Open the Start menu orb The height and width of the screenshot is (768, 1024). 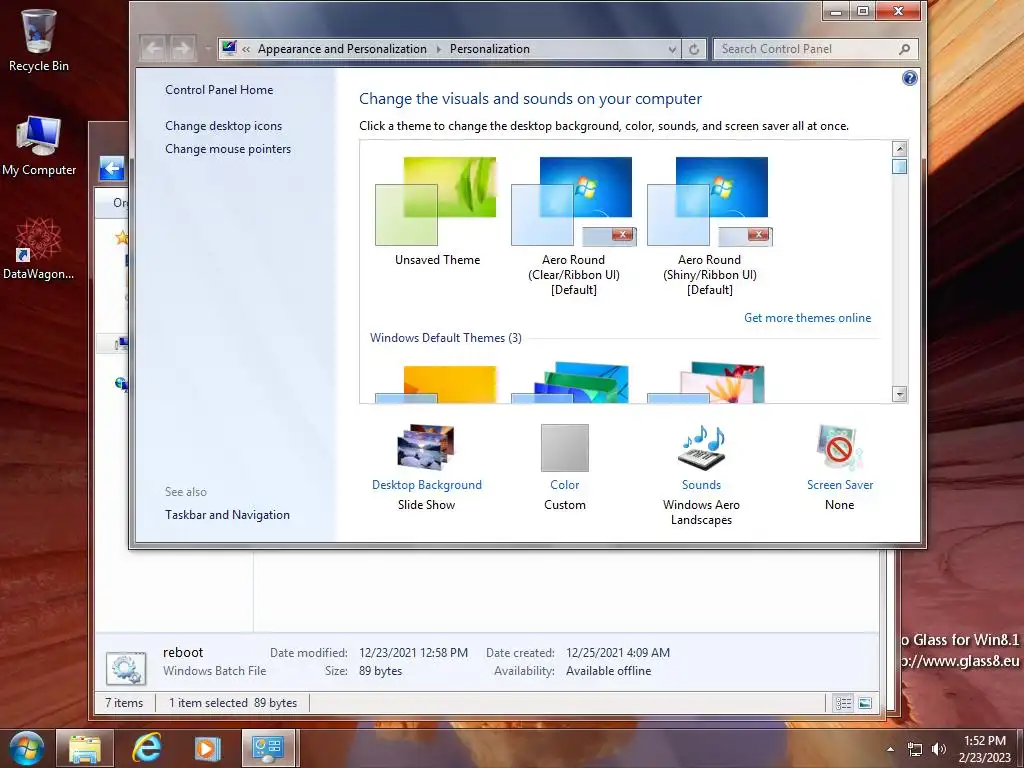[27, 748]
